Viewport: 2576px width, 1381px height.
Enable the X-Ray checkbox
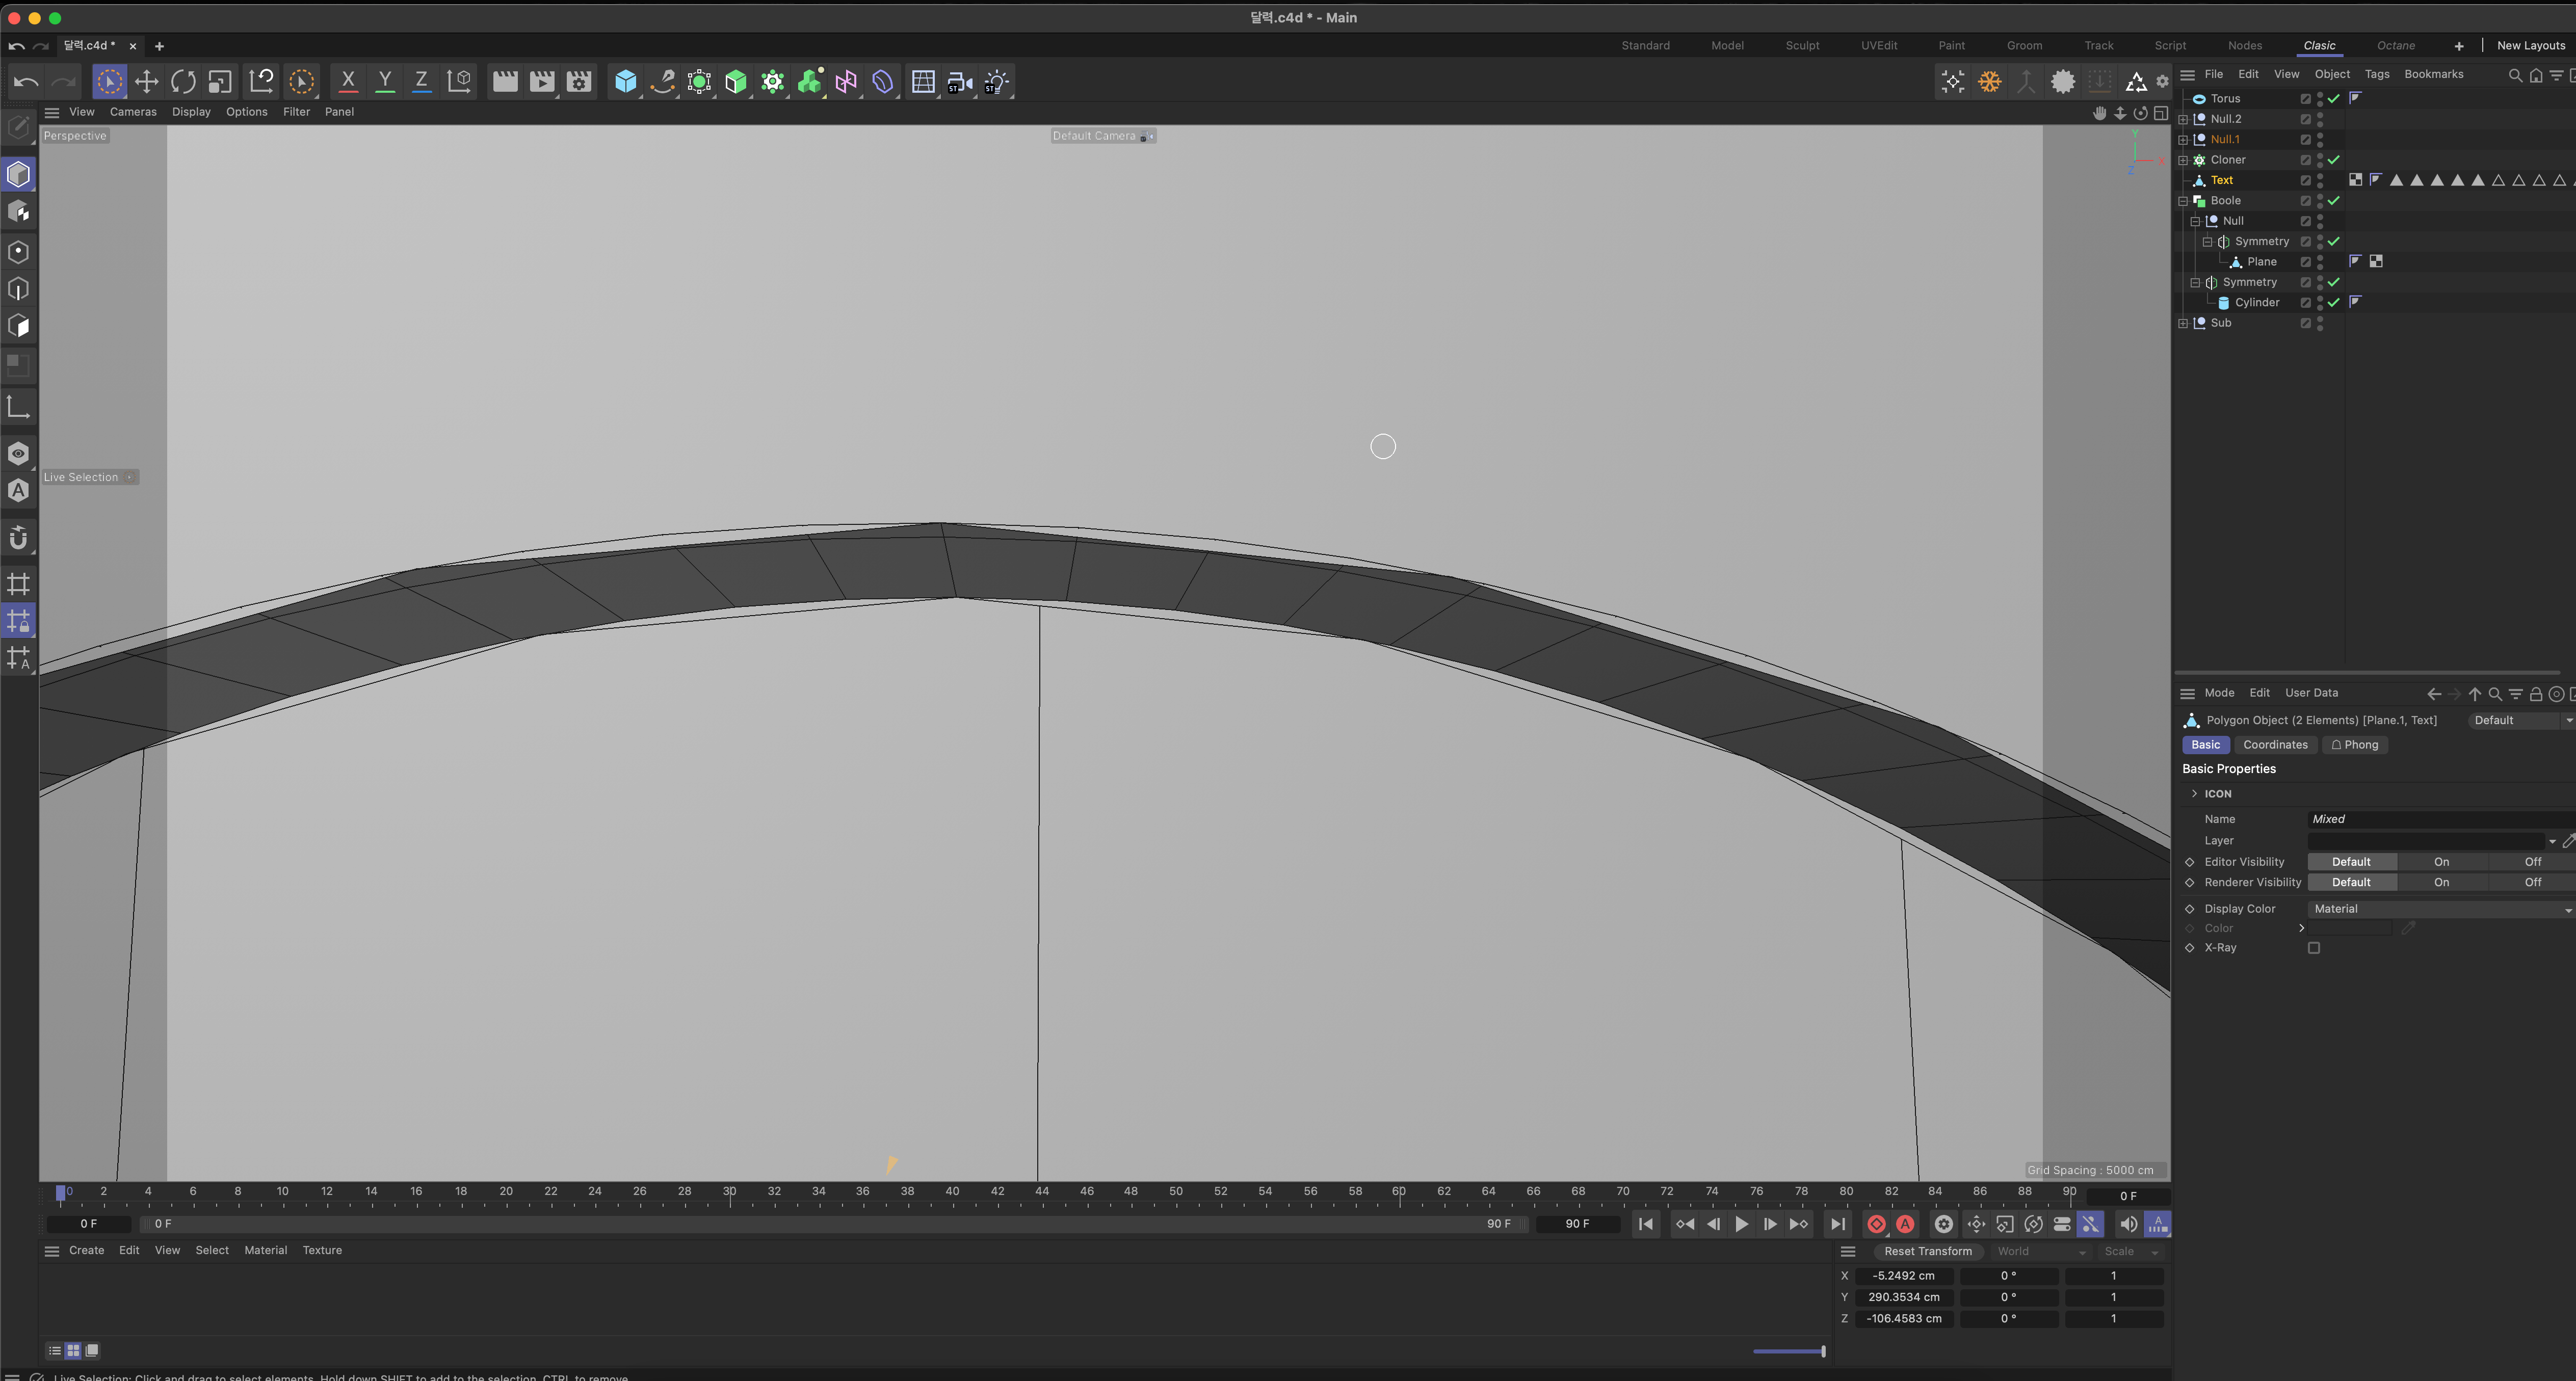point(2313,948)
